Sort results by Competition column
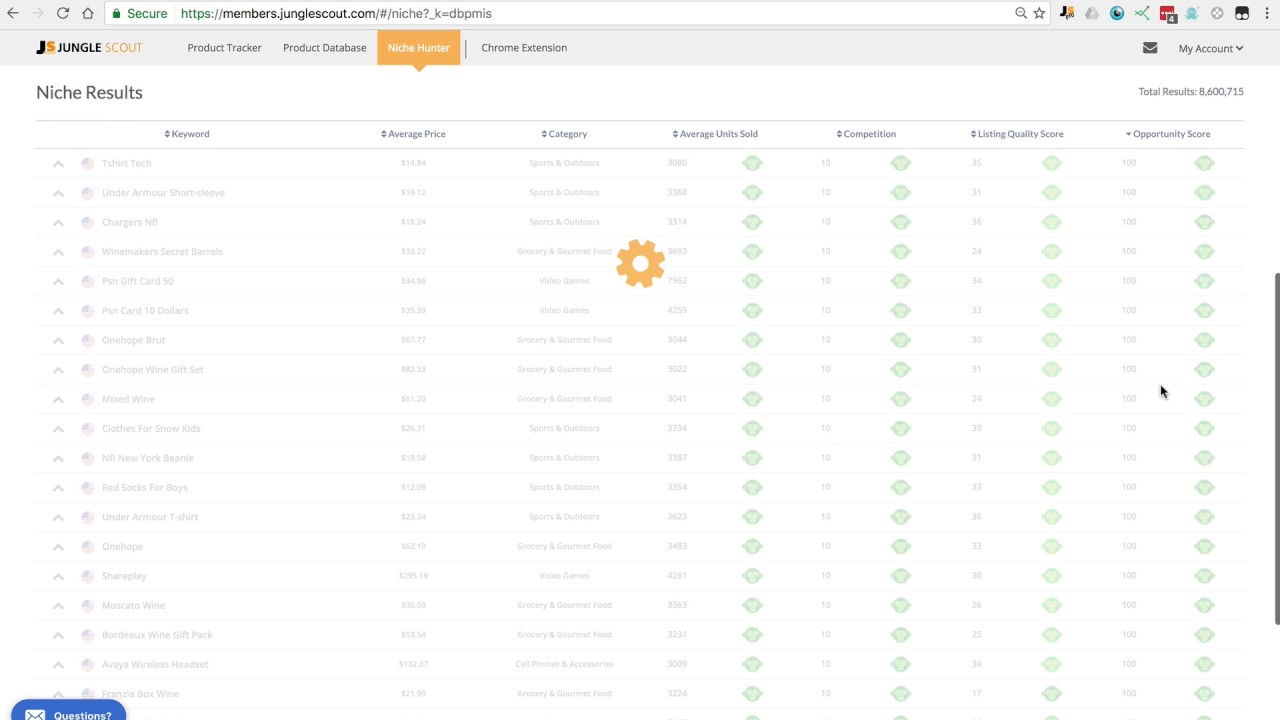Screen dimensions: 1280x720 pyautogui.click(x=866, y=134)
